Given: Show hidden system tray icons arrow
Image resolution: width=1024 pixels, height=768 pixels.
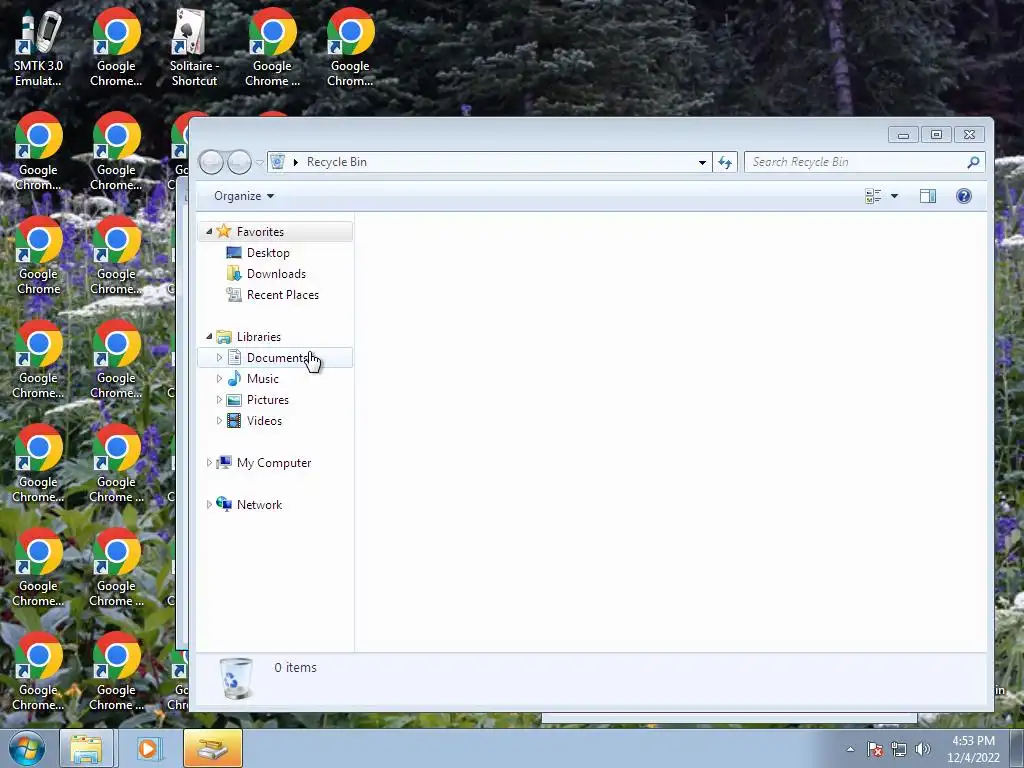Looking at the screenshot, I should (850, 749).
